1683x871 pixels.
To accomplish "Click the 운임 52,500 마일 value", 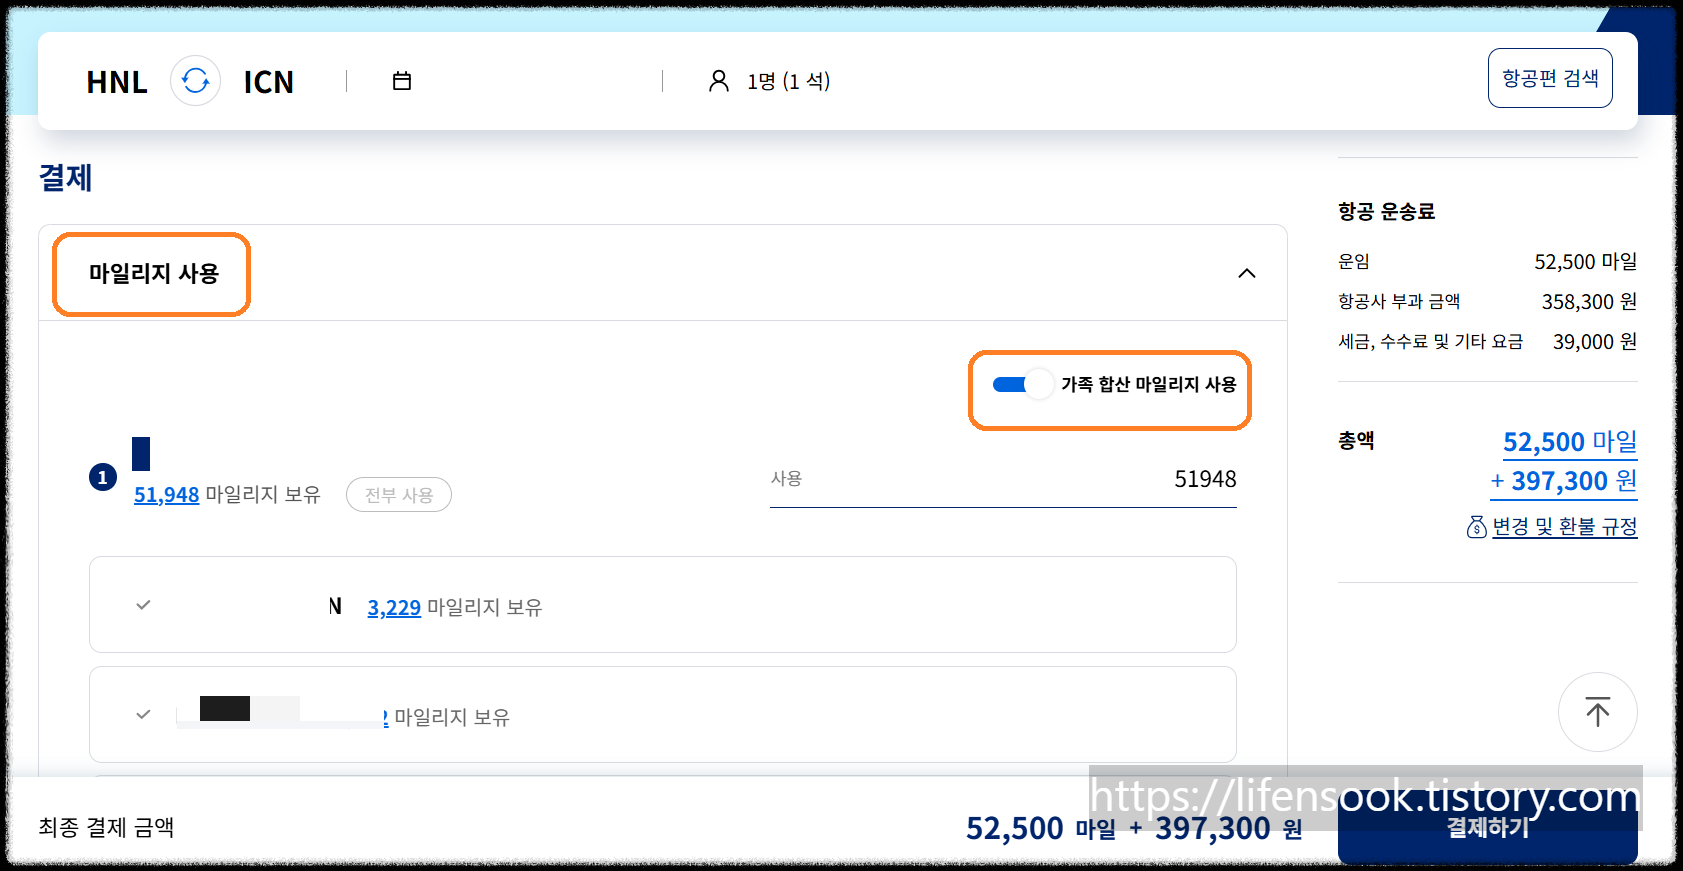I will (1585, 262).
